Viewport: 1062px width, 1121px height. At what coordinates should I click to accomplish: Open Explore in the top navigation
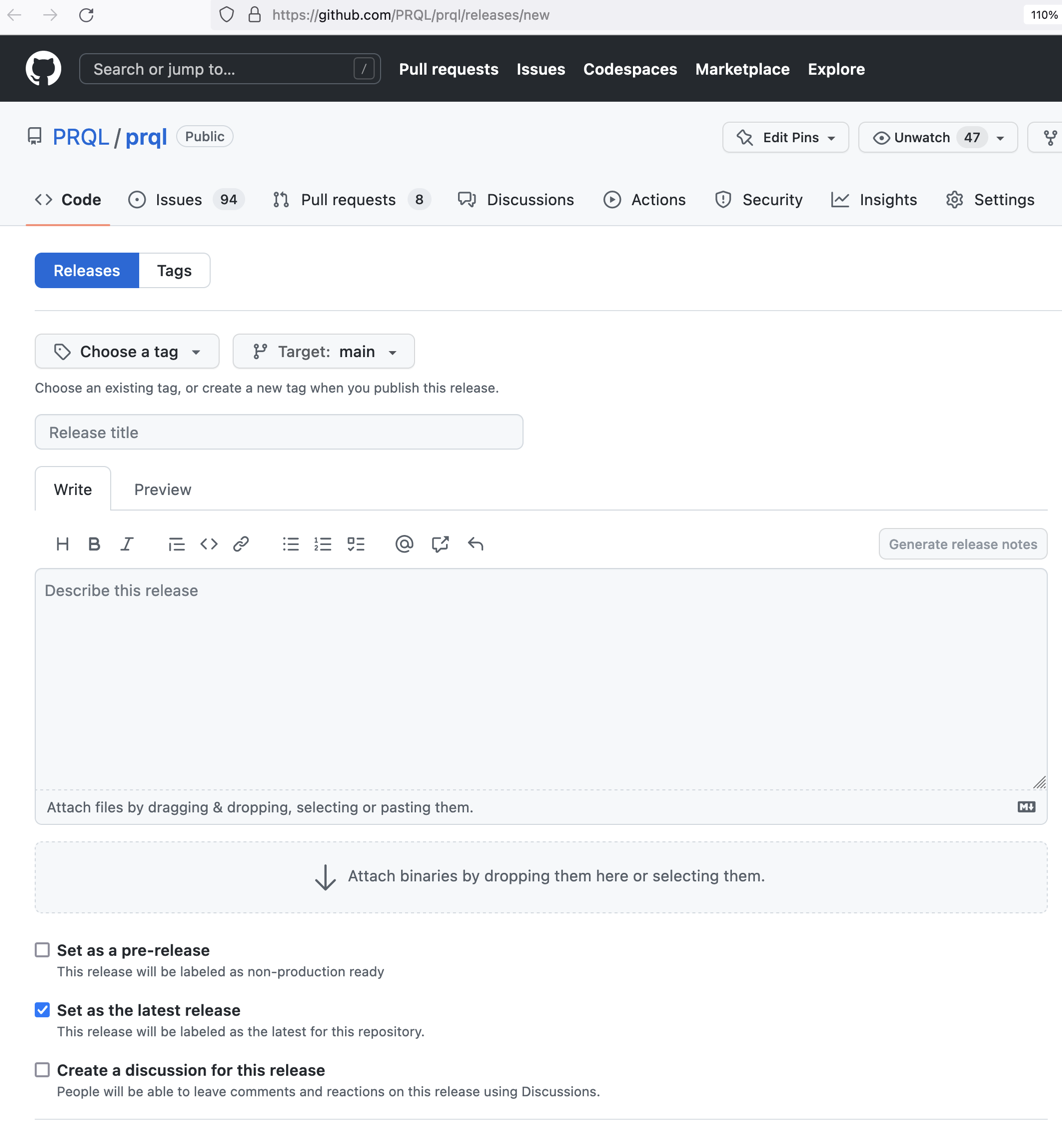(836, 69)
